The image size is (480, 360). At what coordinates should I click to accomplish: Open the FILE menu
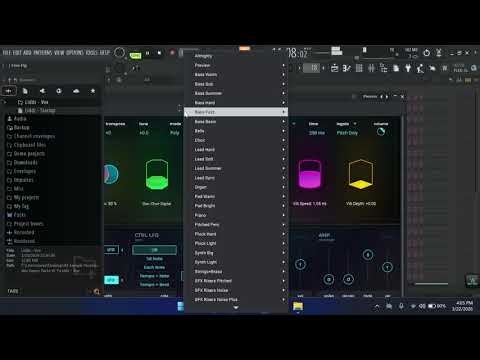[x=7, y=53]
